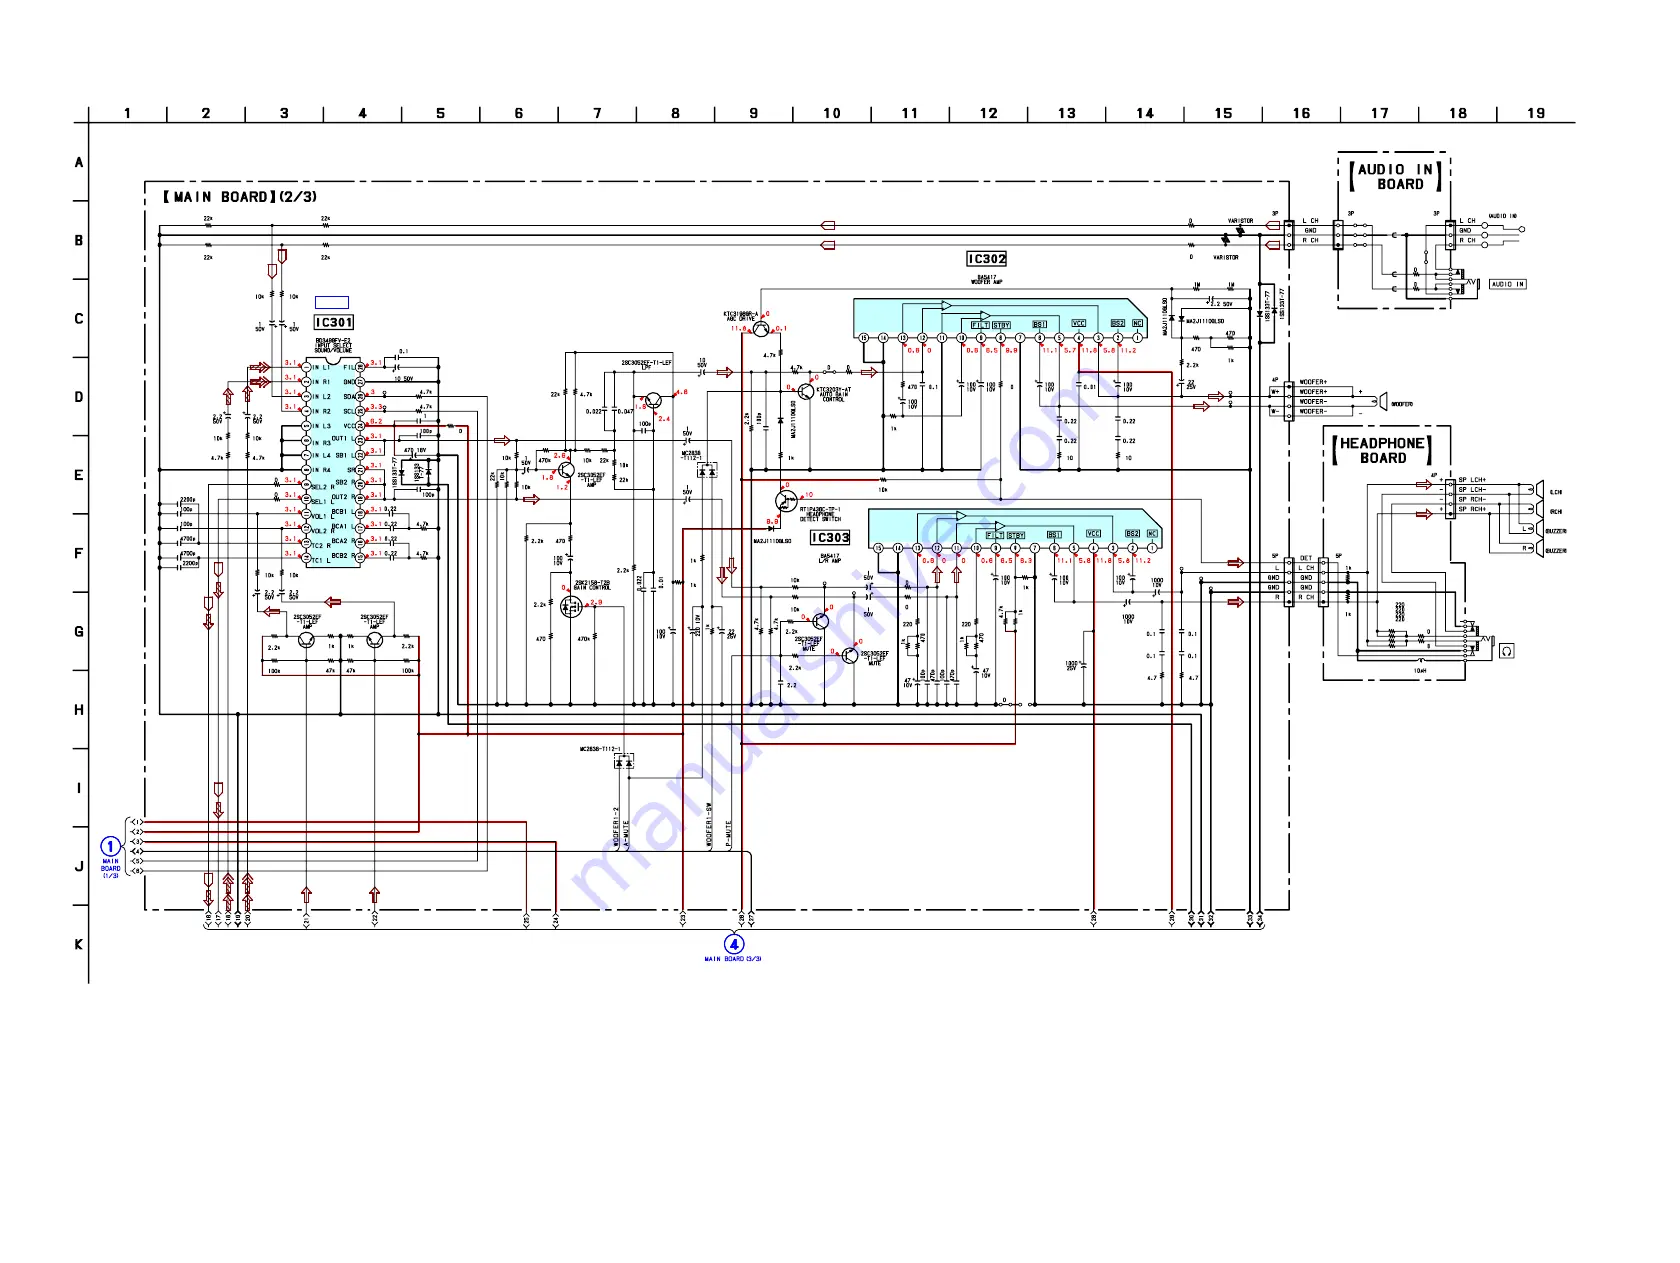The image size is (1680, 1263).
Task: Click the column number 4 grid header
Action: tap(362, 113)
